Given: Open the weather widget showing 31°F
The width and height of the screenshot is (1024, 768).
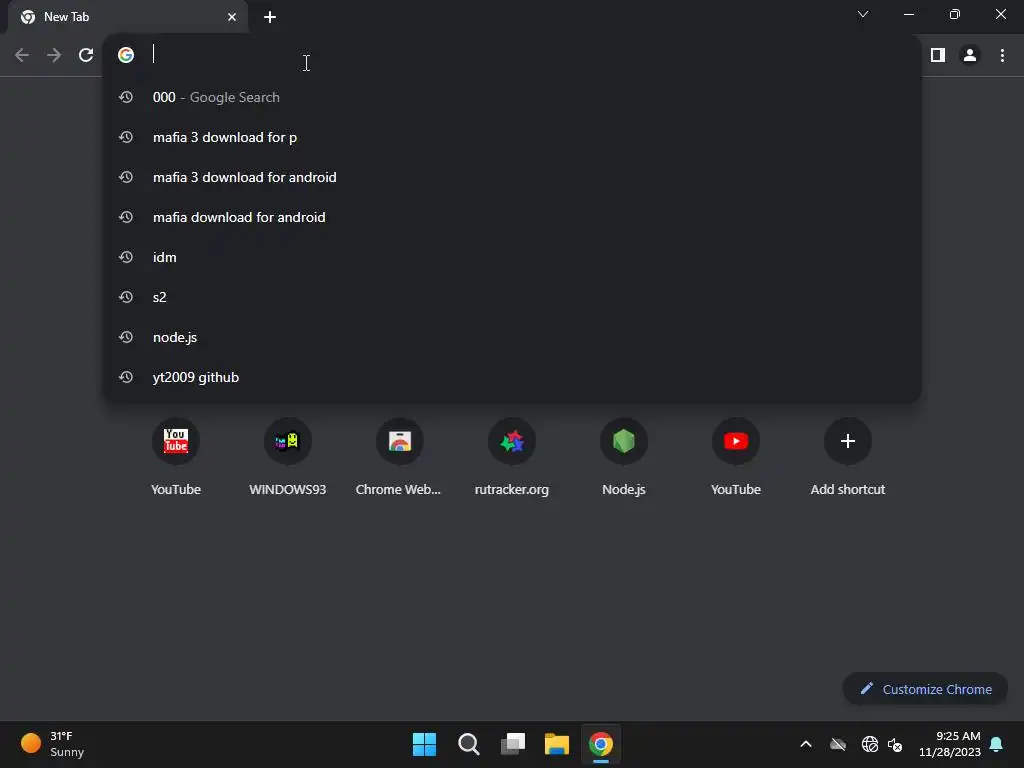Looking at the screenshot, I should (x=54, y=744).
